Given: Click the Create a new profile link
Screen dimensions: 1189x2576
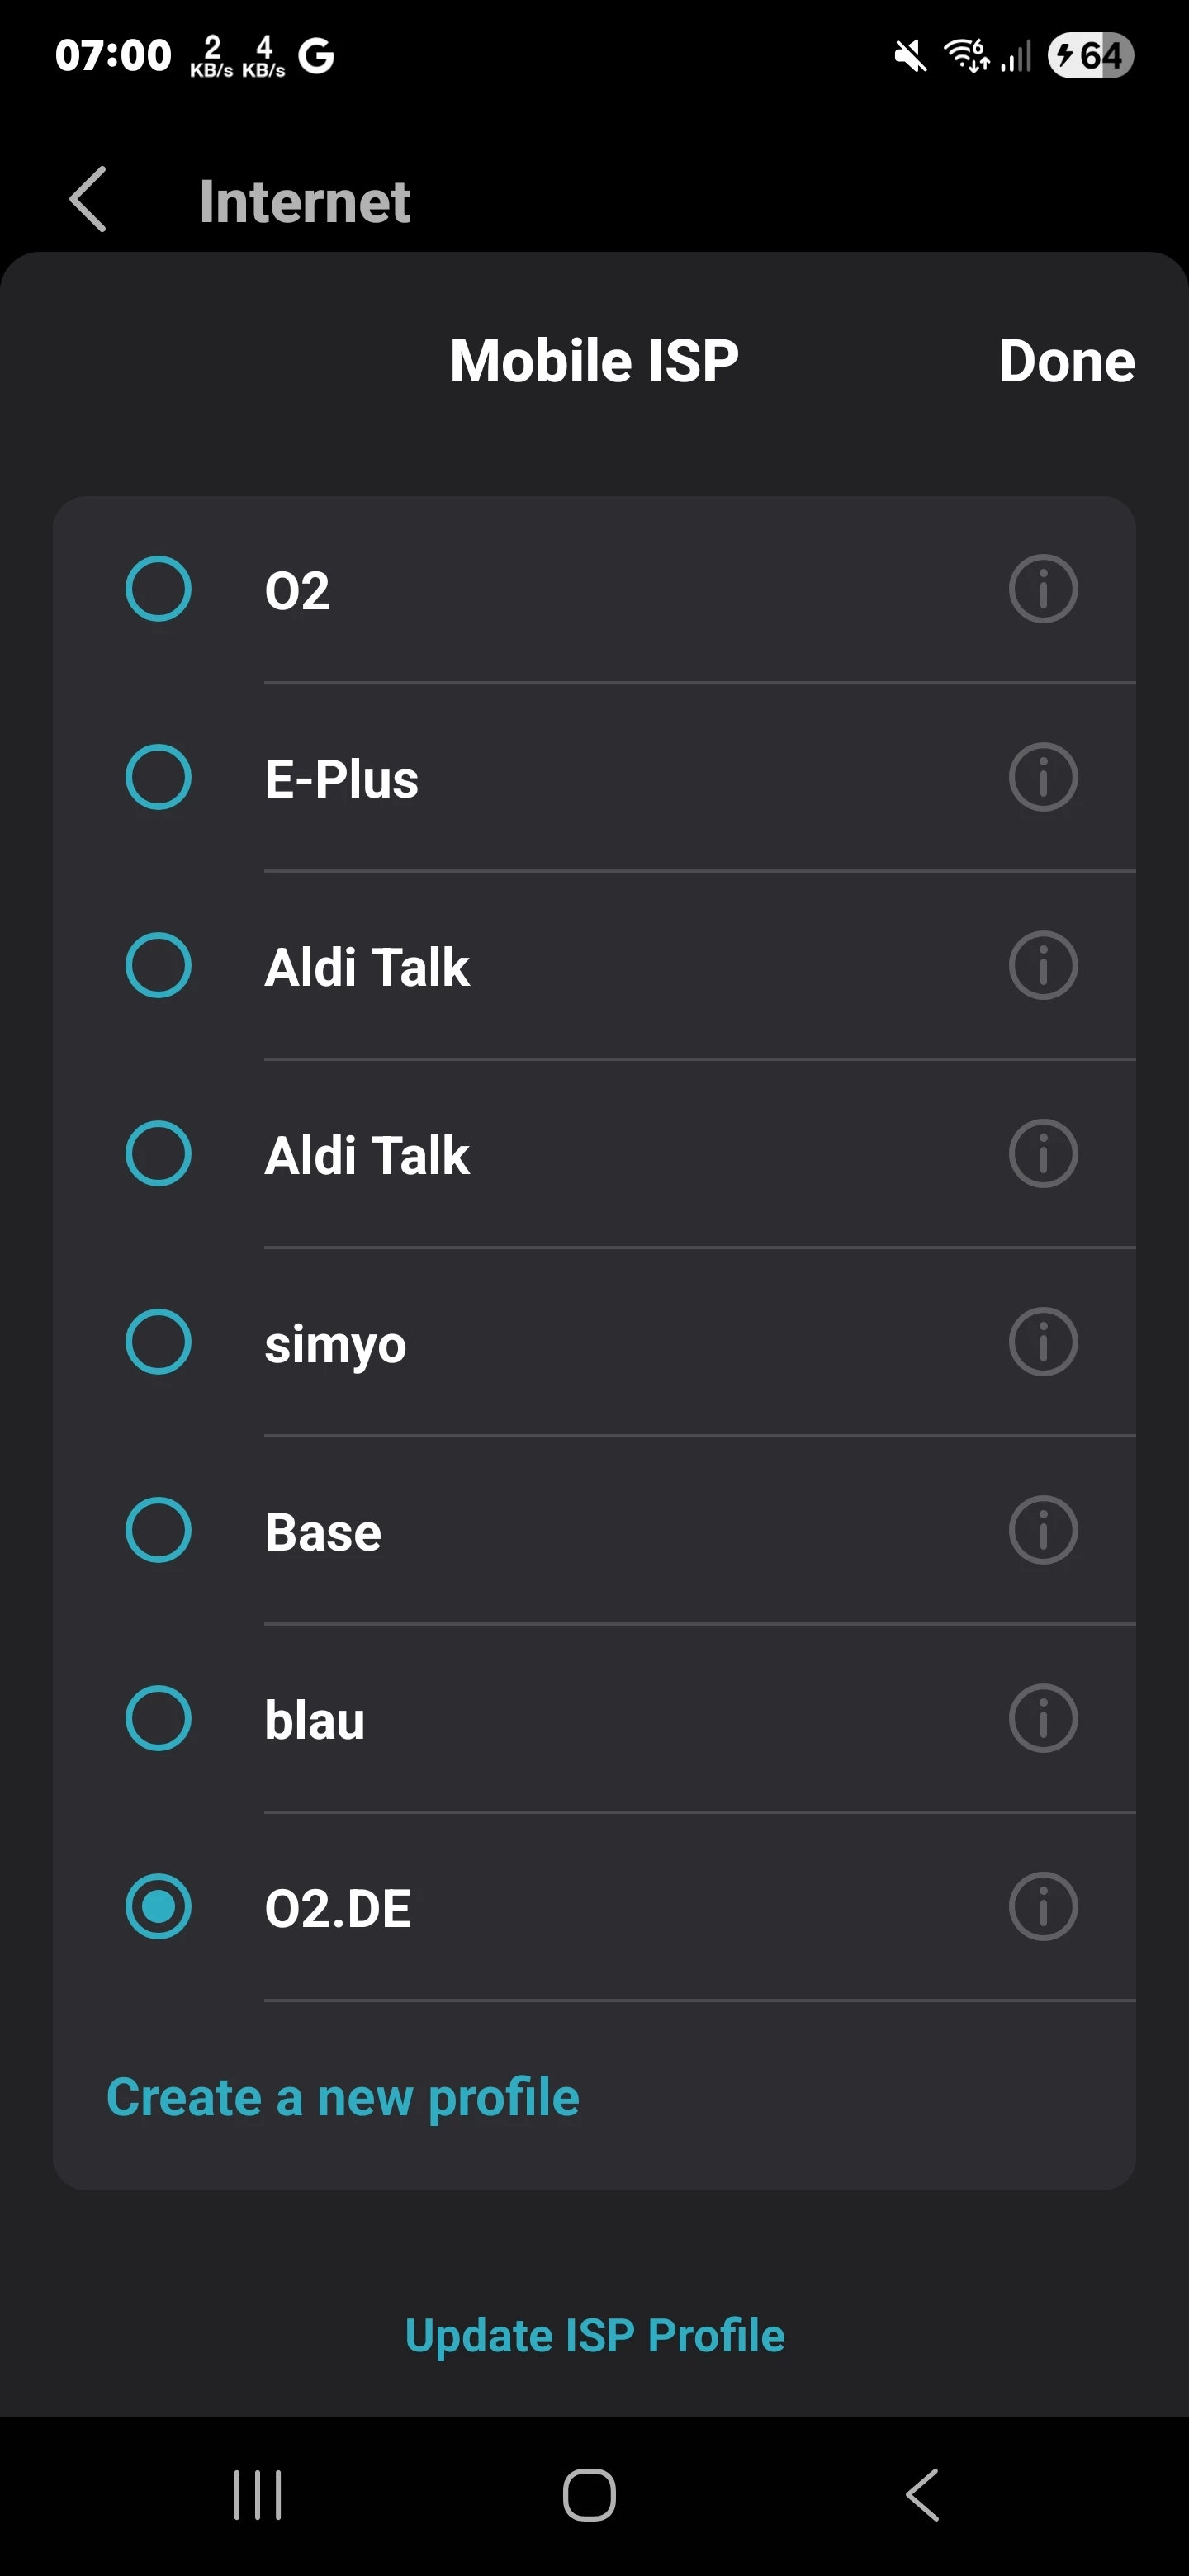Looking at the screenshot, I should click(343, 2097).
